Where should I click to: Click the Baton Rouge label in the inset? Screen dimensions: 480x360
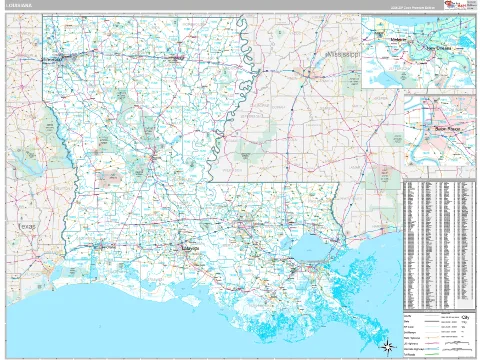(x=447, y=129)
